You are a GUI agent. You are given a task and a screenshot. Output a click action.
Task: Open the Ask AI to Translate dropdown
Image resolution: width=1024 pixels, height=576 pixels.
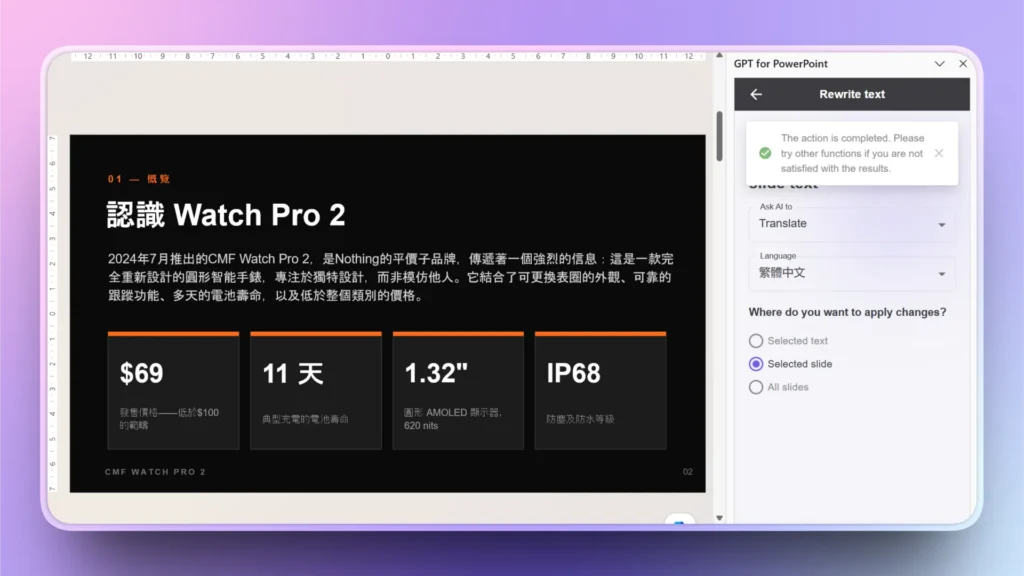[x=852, y=223]
